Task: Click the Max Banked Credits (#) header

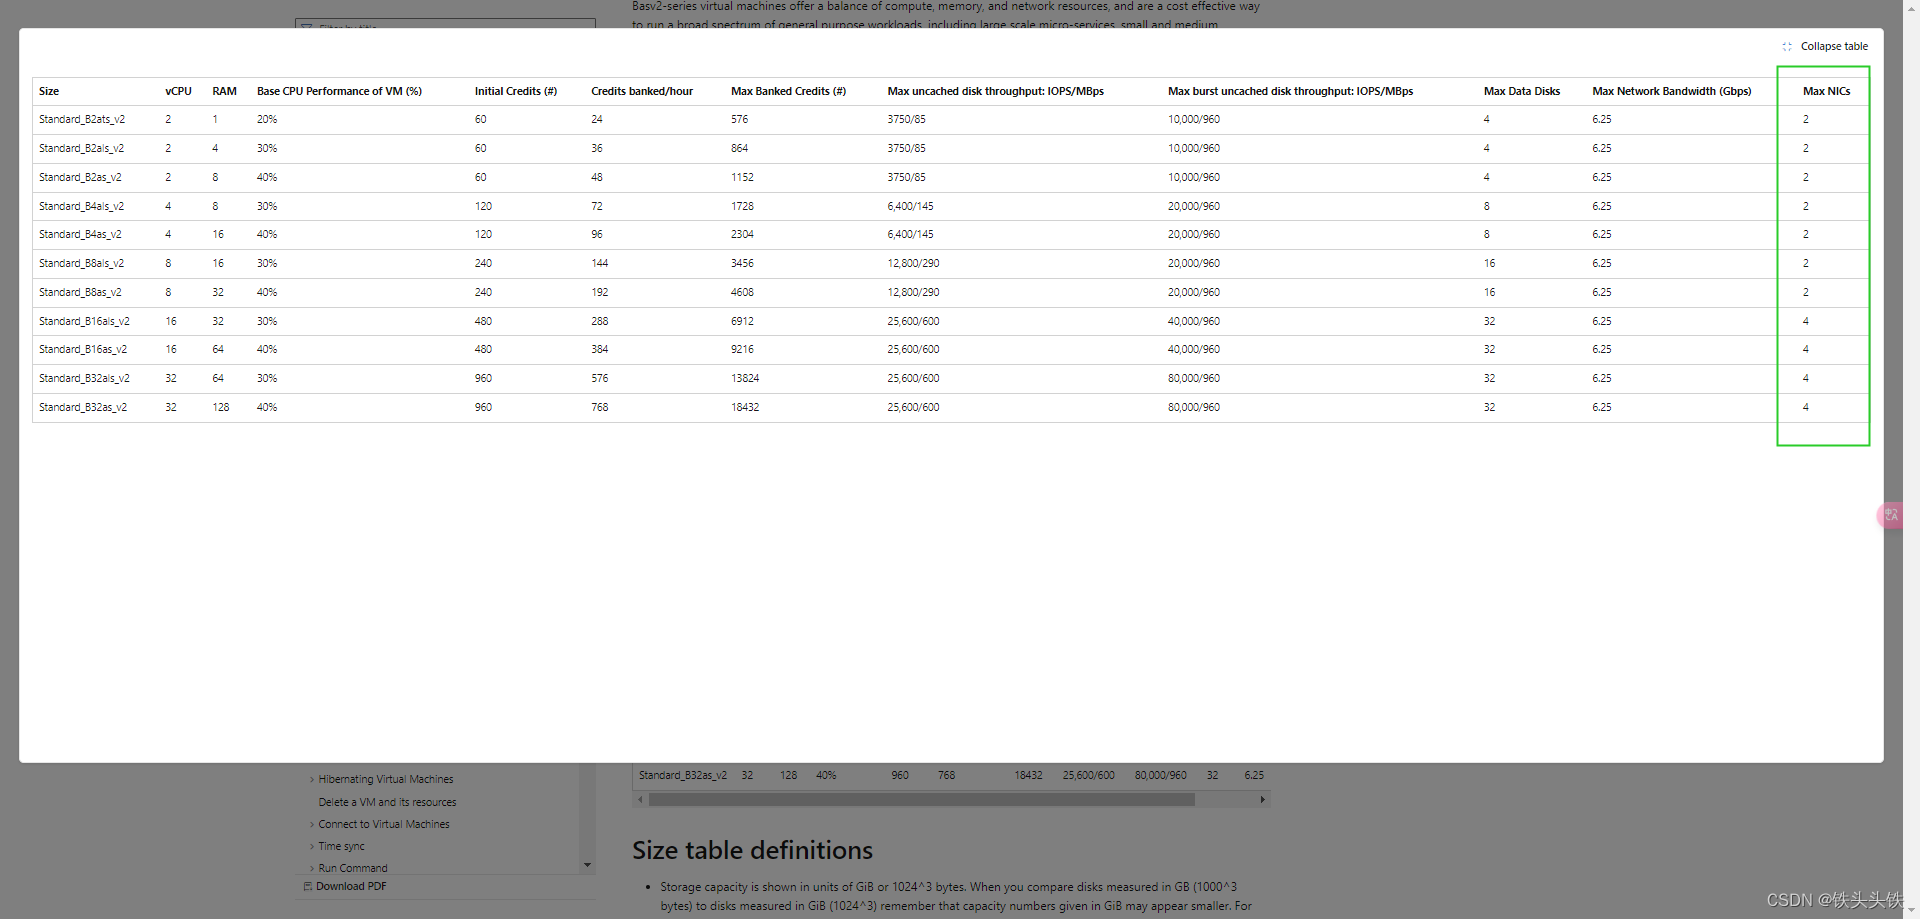Action: click(x=788, y=91)
